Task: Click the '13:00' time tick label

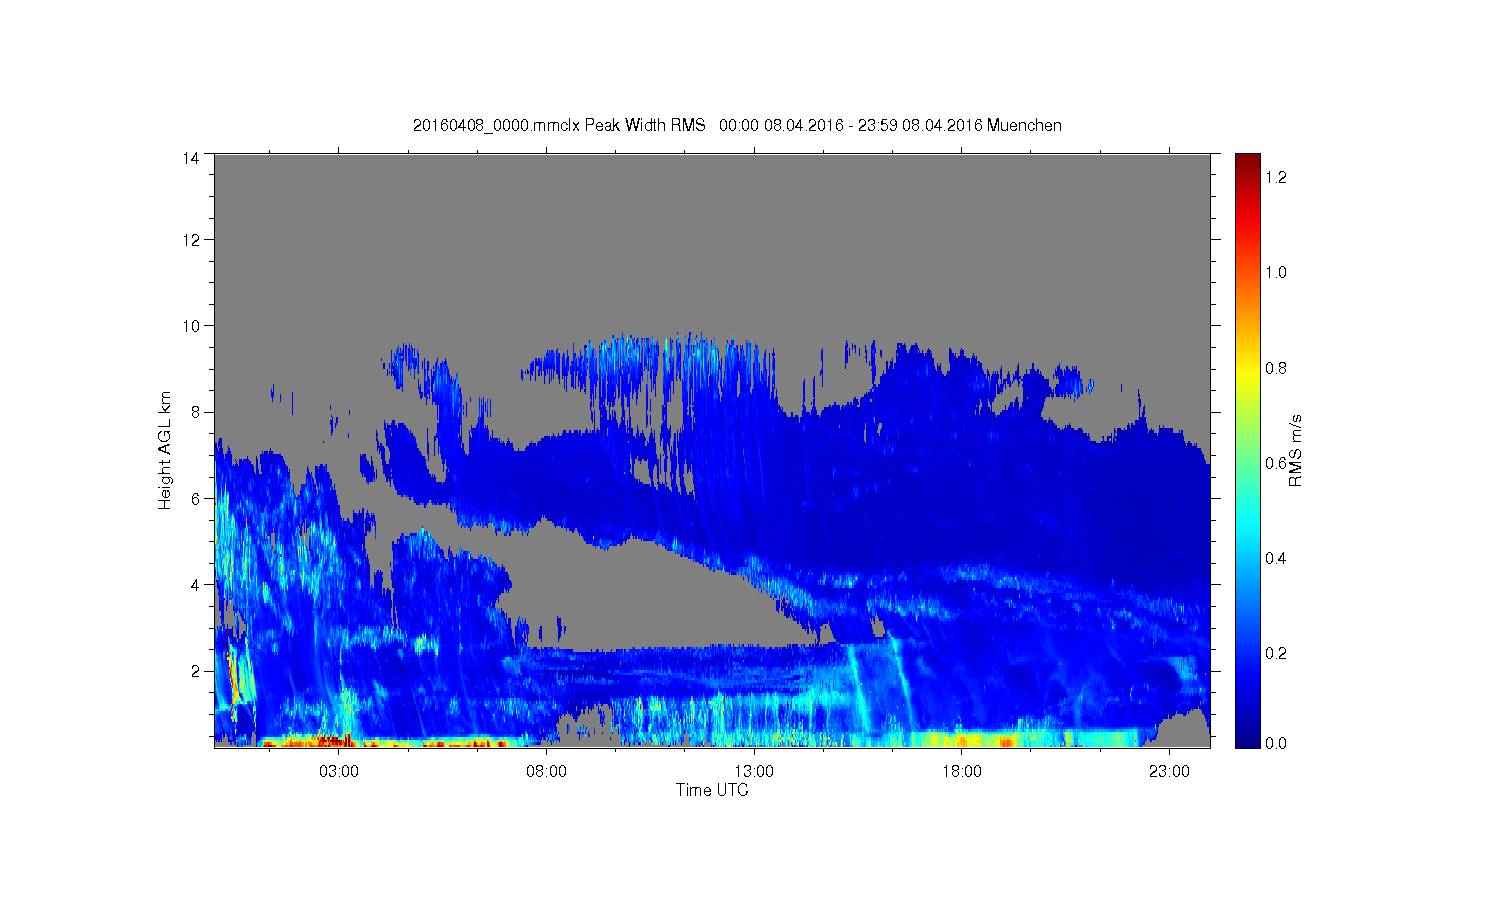Action: coord(754,772)
